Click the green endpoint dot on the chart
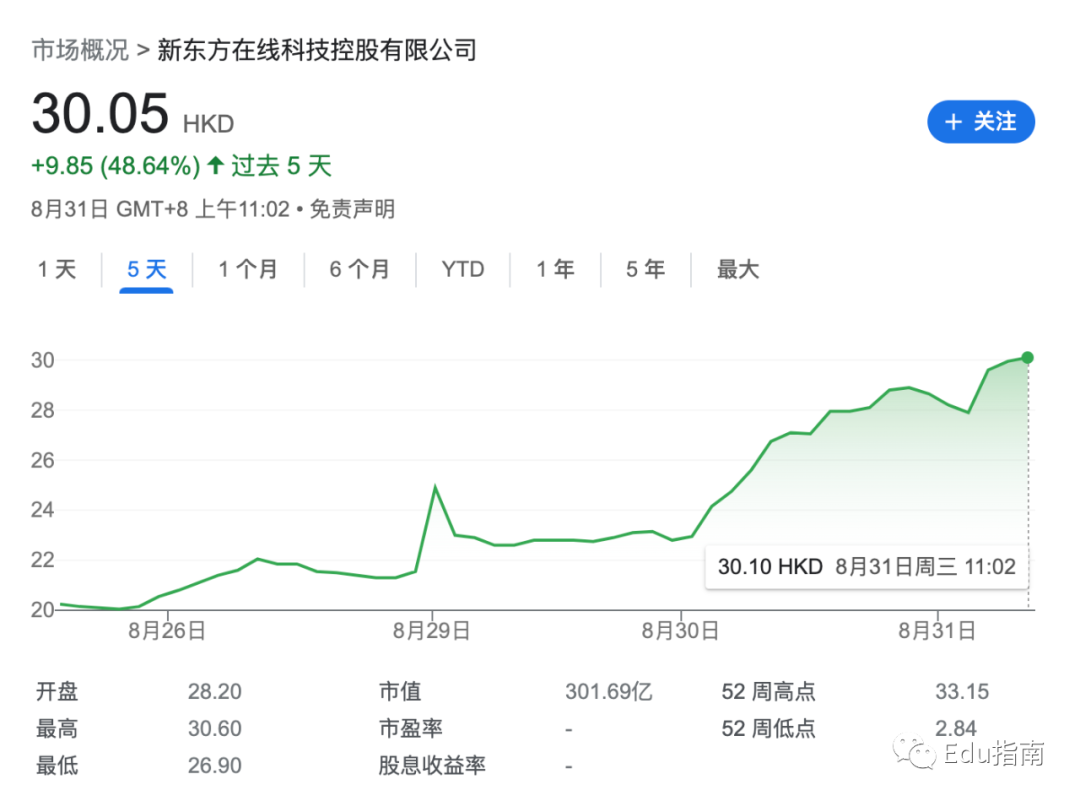 click(x=1028, y=357)
